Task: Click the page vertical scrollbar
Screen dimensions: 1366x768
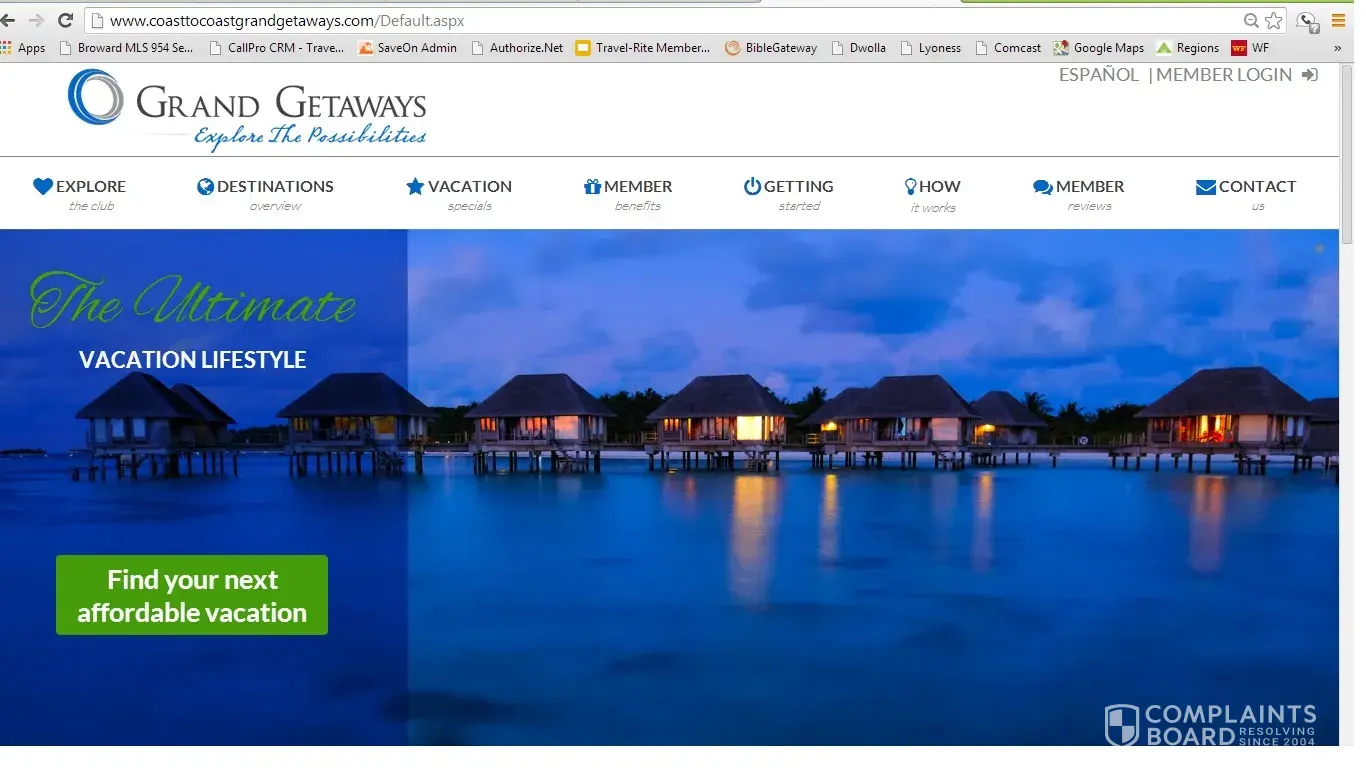Action: [1346, 400]
